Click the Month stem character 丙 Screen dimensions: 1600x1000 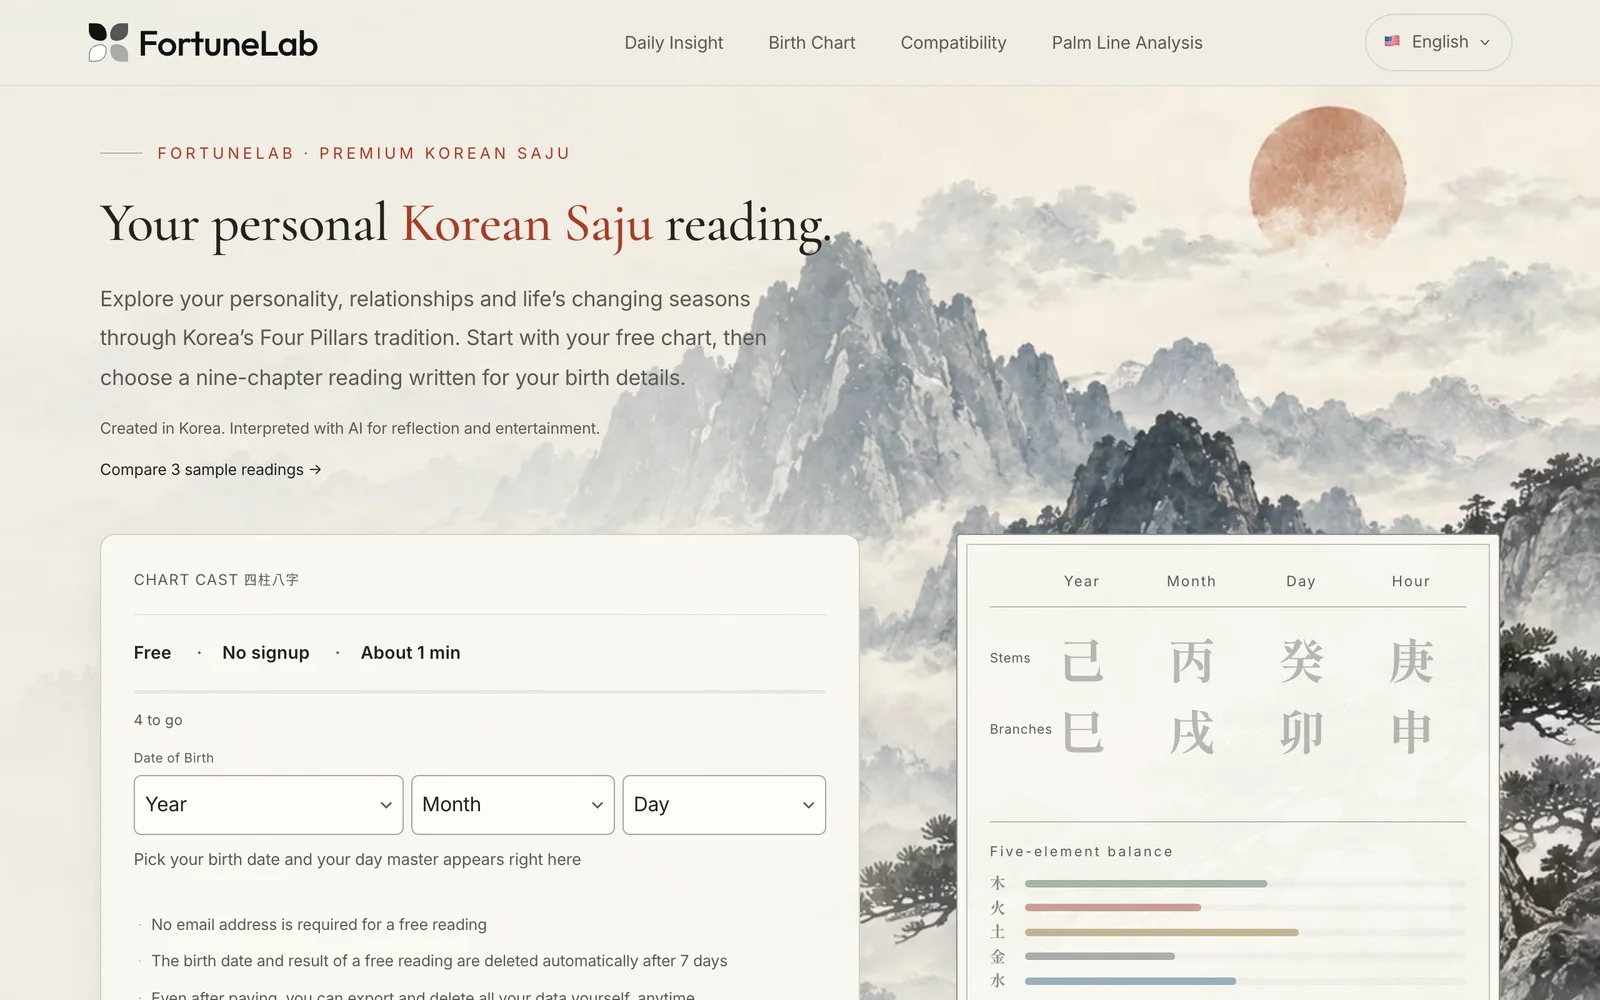pos(1191,661)
